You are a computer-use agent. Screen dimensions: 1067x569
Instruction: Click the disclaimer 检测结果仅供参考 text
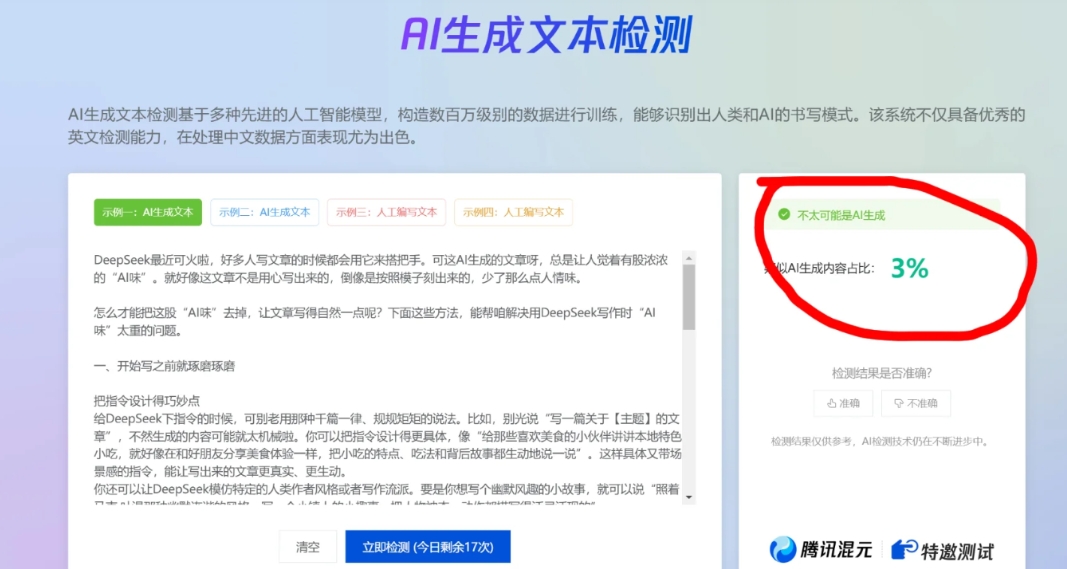(x=880, y=441)
